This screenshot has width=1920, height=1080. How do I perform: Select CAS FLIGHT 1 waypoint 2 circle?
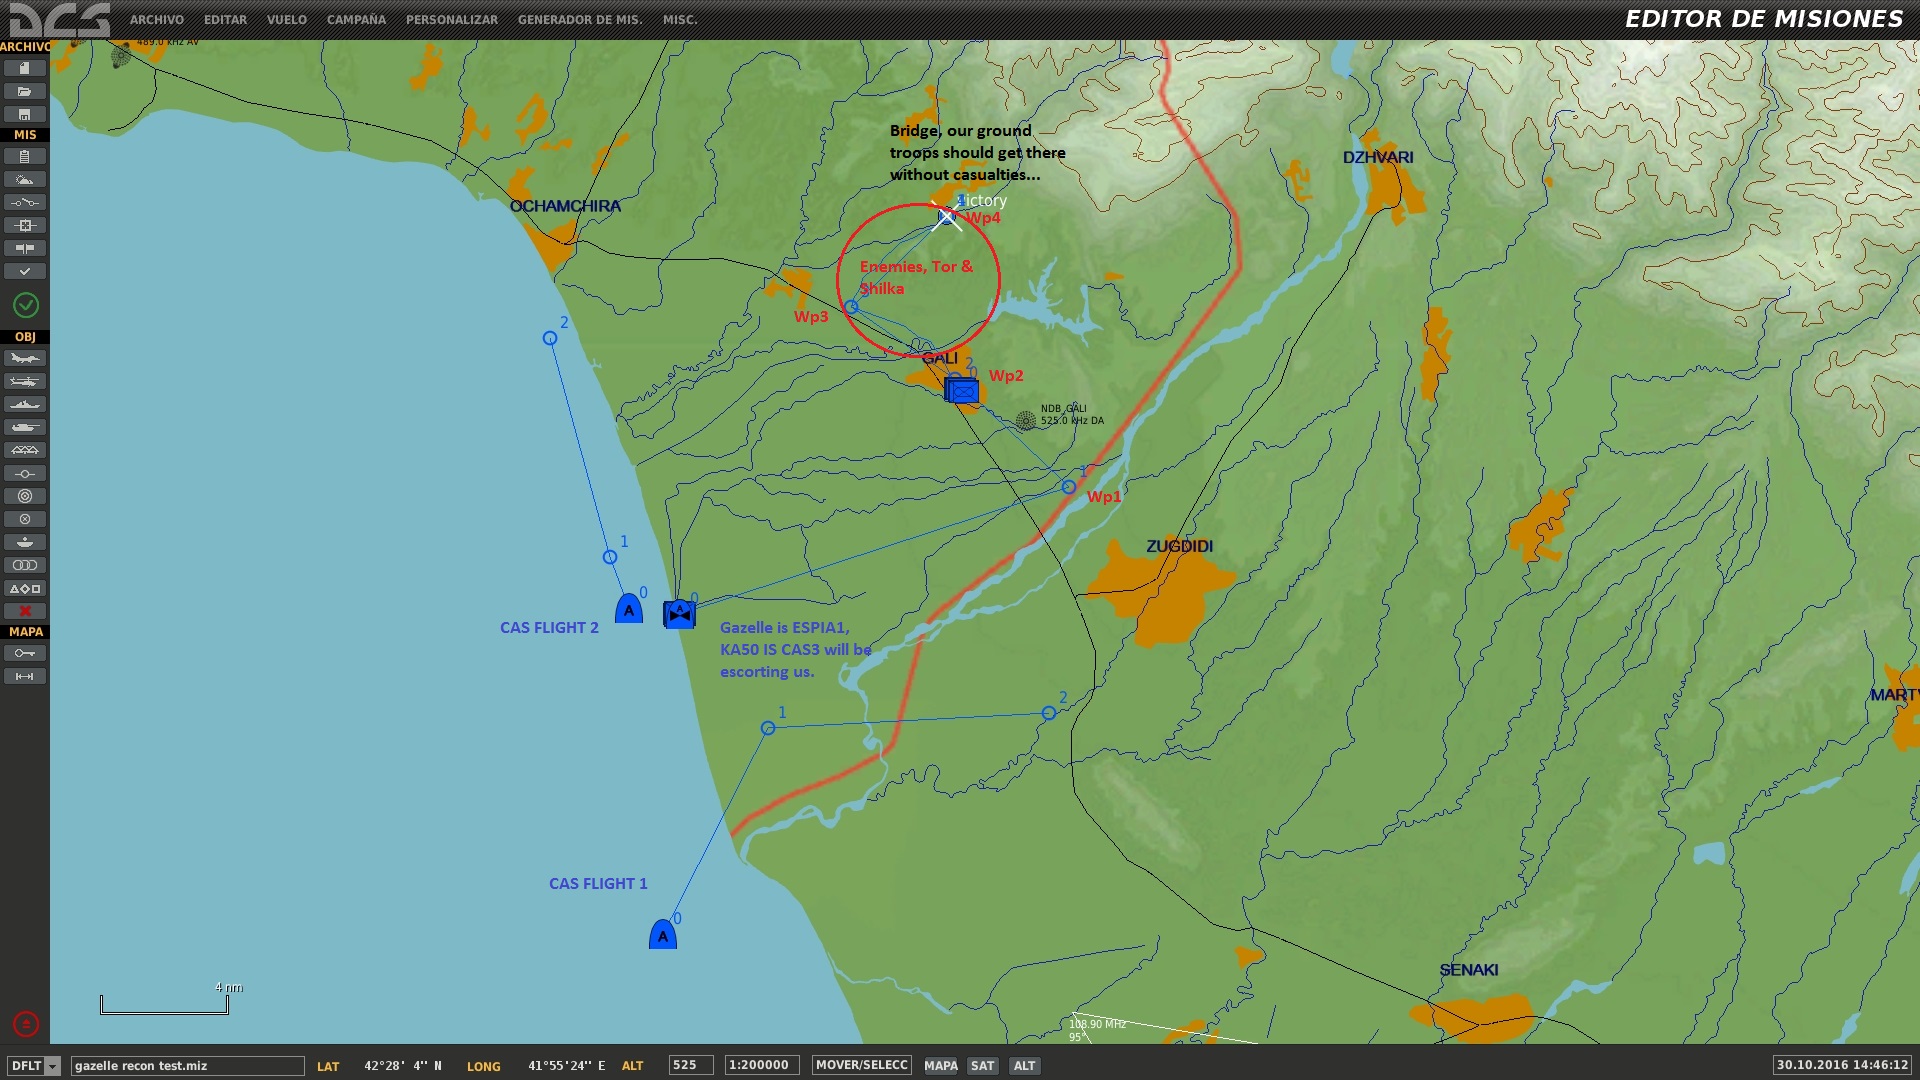click(x=1049, y=713)
